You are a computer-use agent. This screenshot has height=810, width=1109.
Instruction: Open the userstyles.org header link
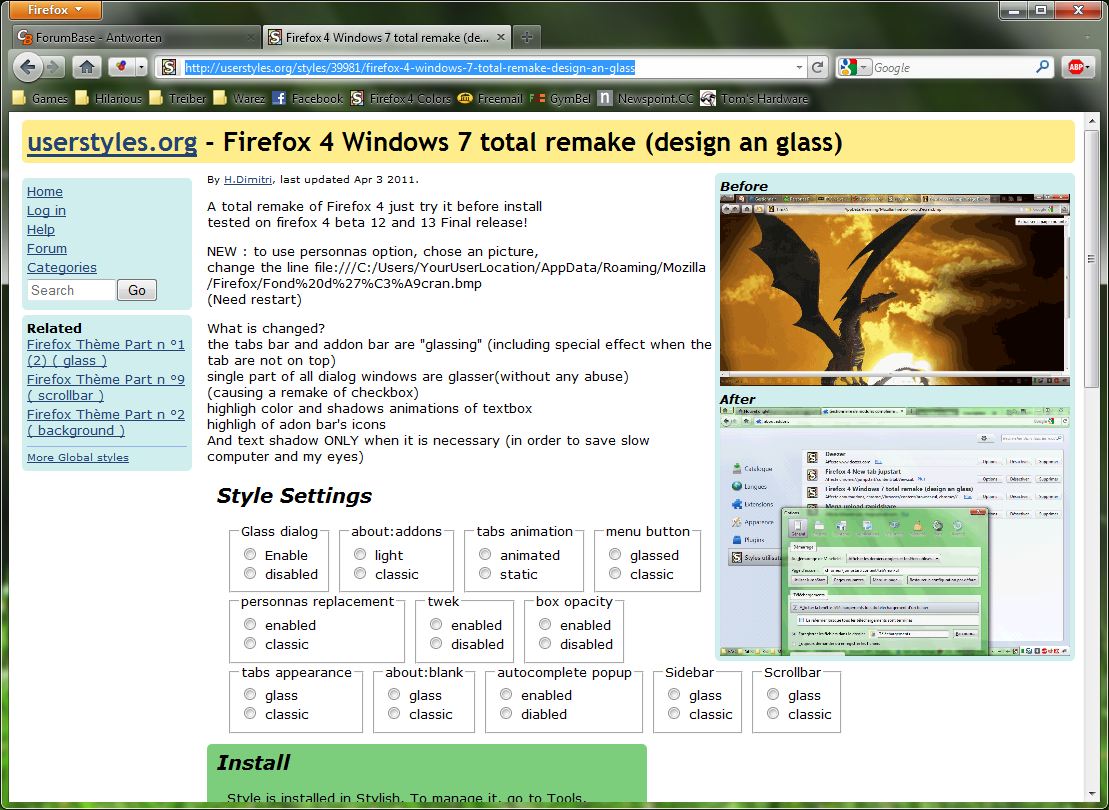pos(112,142)
